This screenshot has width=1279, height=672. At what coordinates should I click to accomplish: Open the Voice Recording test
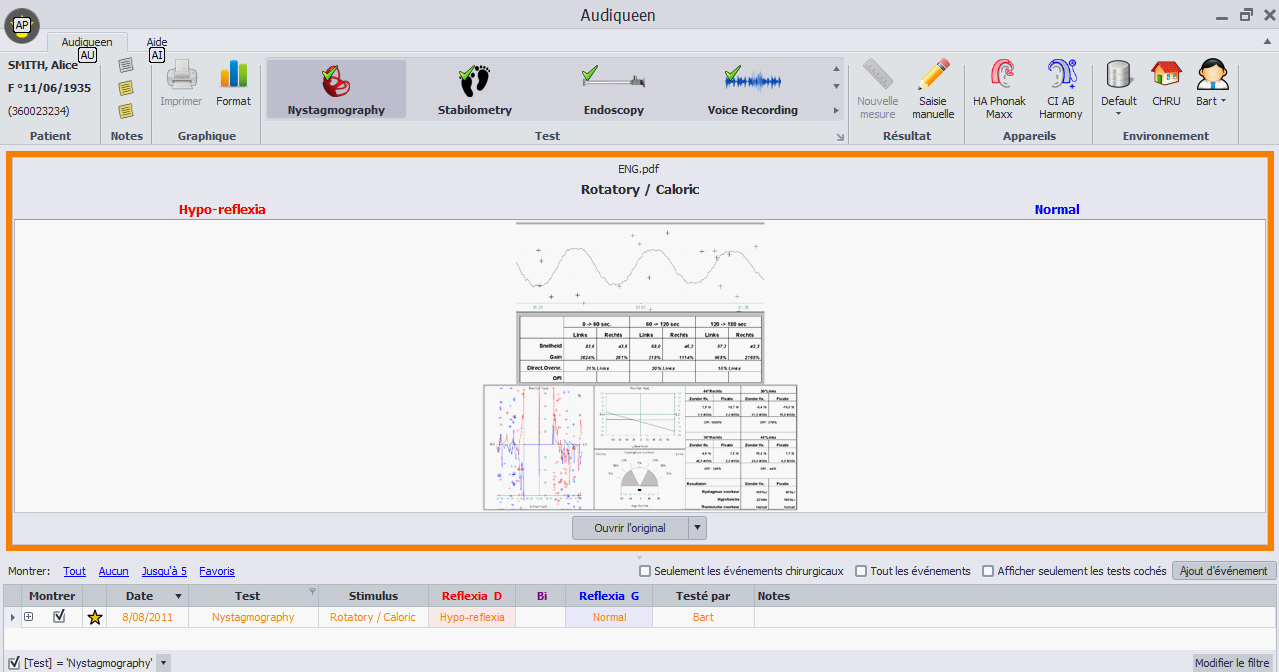(x=752, y=88)
